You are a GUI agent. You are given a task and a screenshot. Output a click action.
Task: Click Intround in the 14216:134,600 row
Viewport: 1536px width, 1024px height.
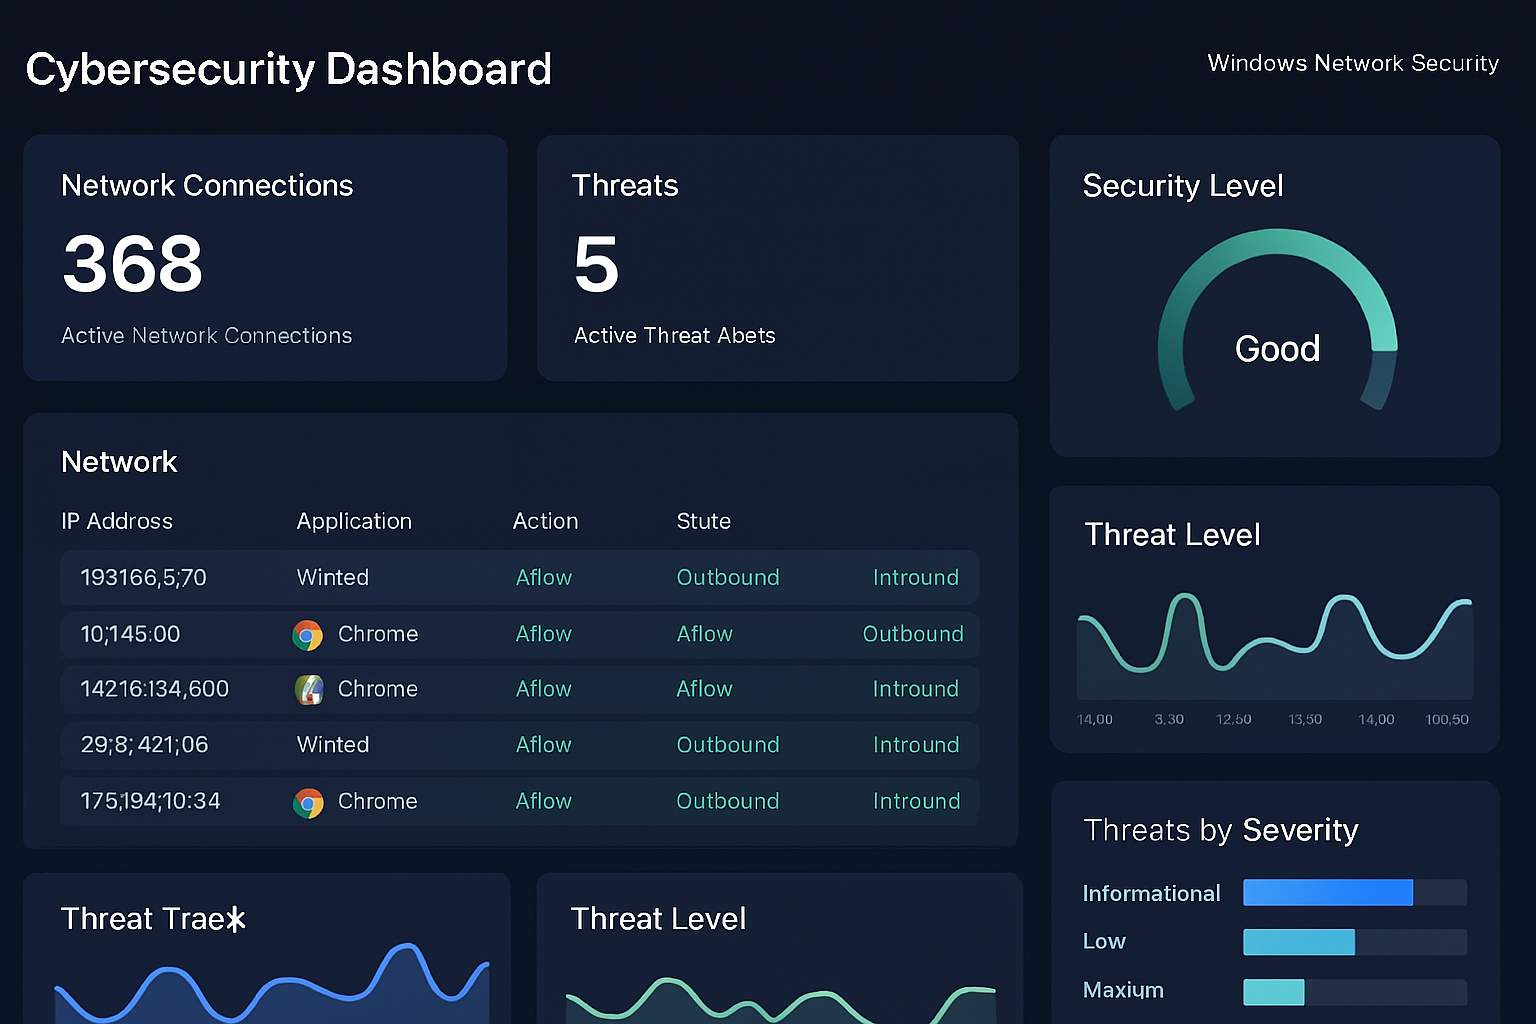(x=915, y=689)
